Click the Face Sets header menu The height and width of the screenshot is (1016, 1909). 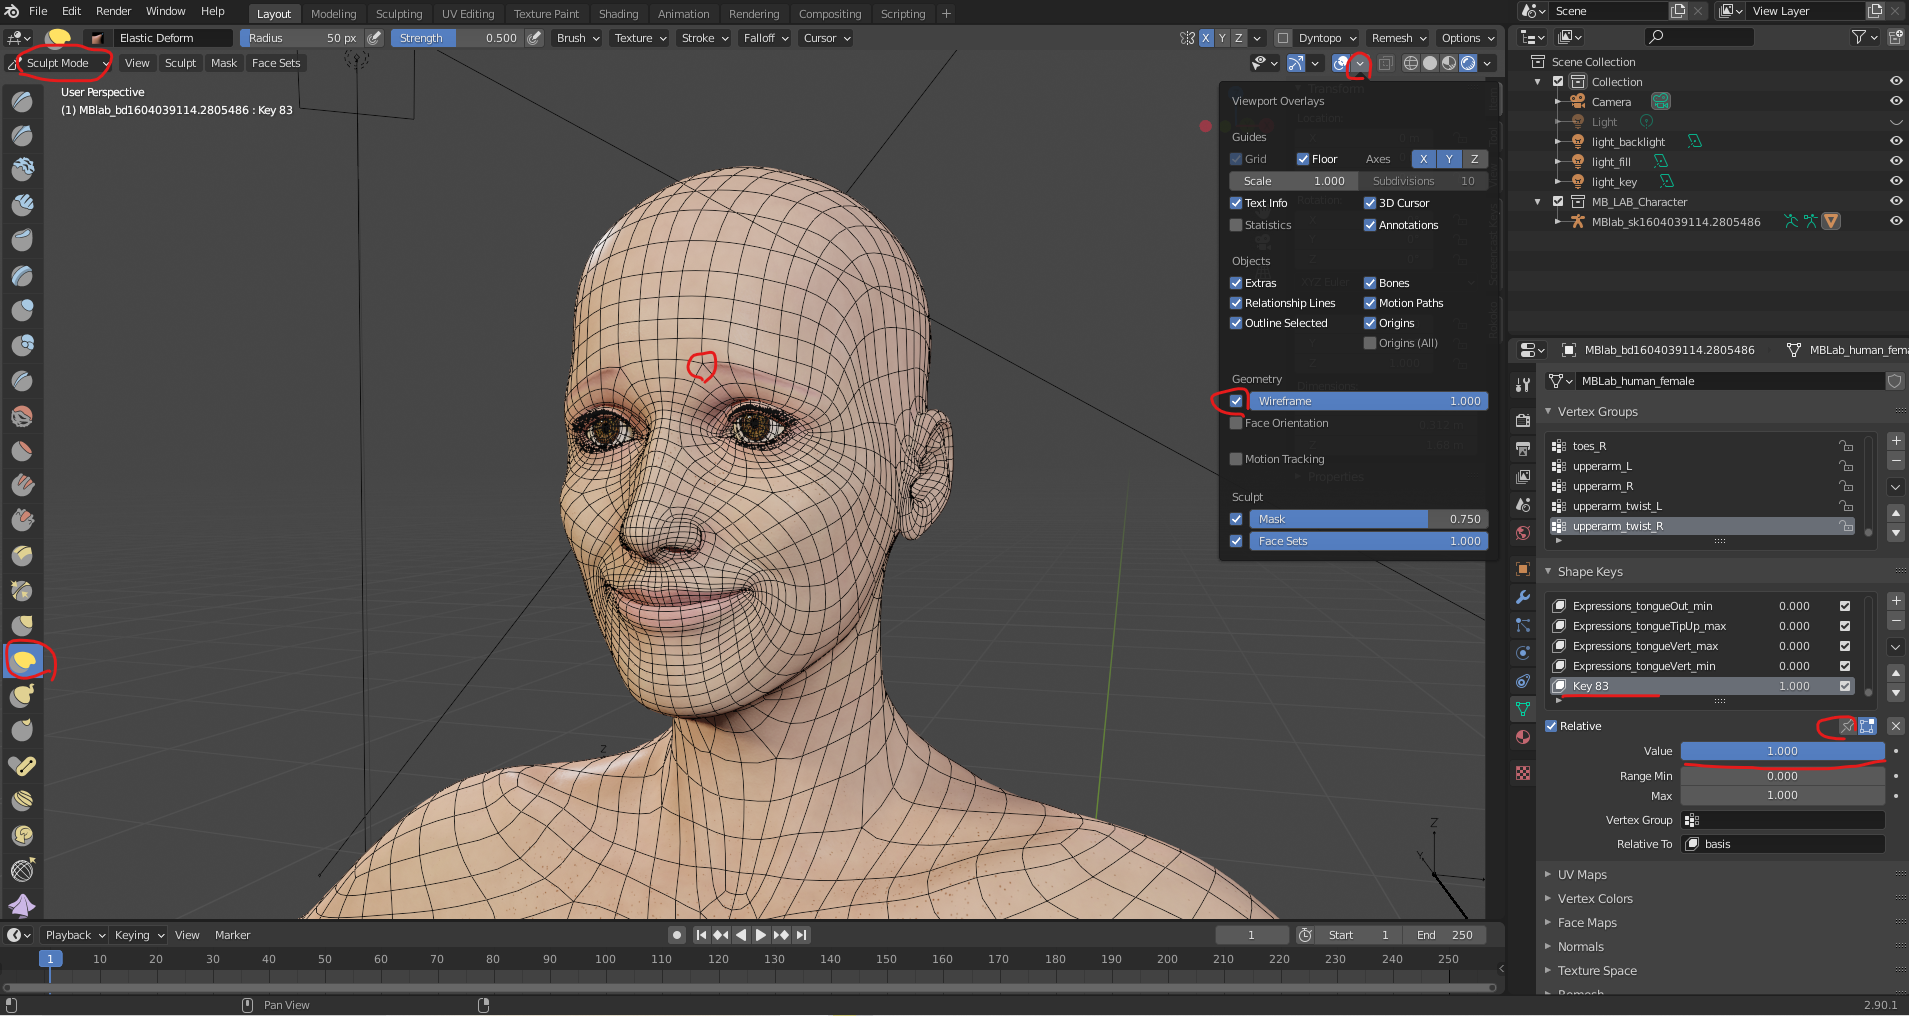point(276,63)
